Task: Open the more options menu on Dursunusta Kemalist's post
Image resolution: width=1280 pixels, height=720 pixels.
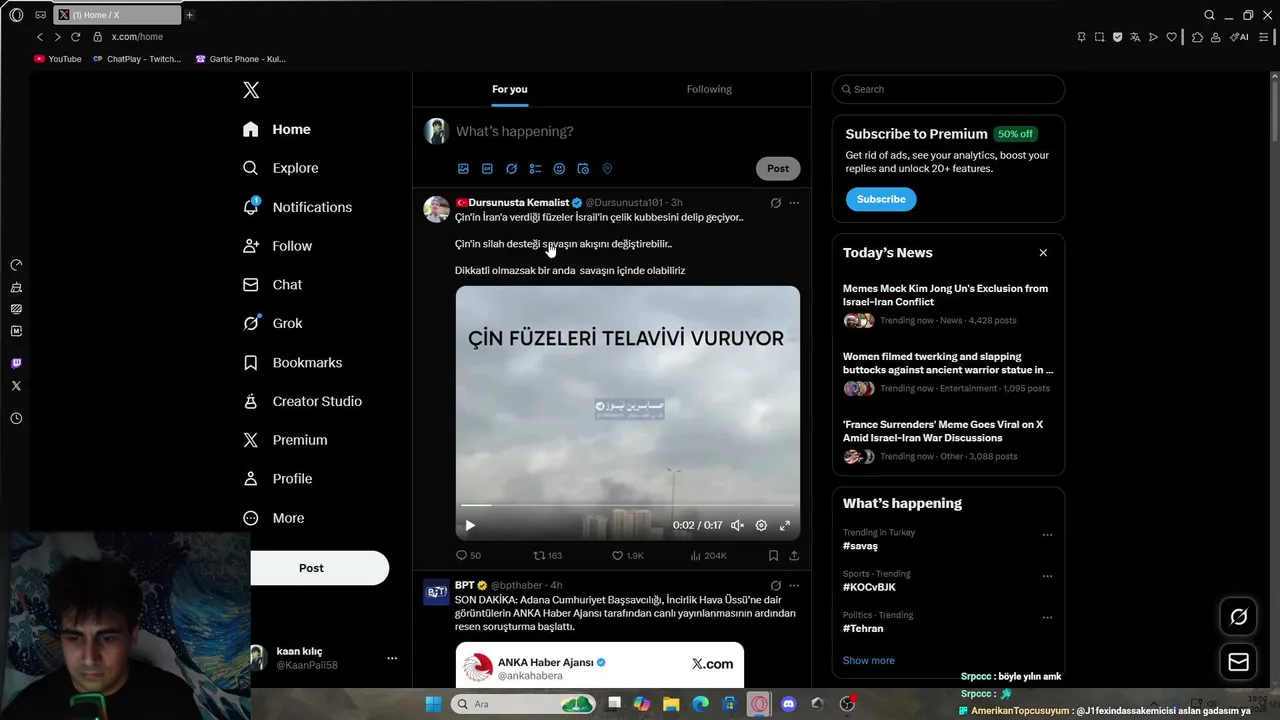Action: (x=794, y=203)
